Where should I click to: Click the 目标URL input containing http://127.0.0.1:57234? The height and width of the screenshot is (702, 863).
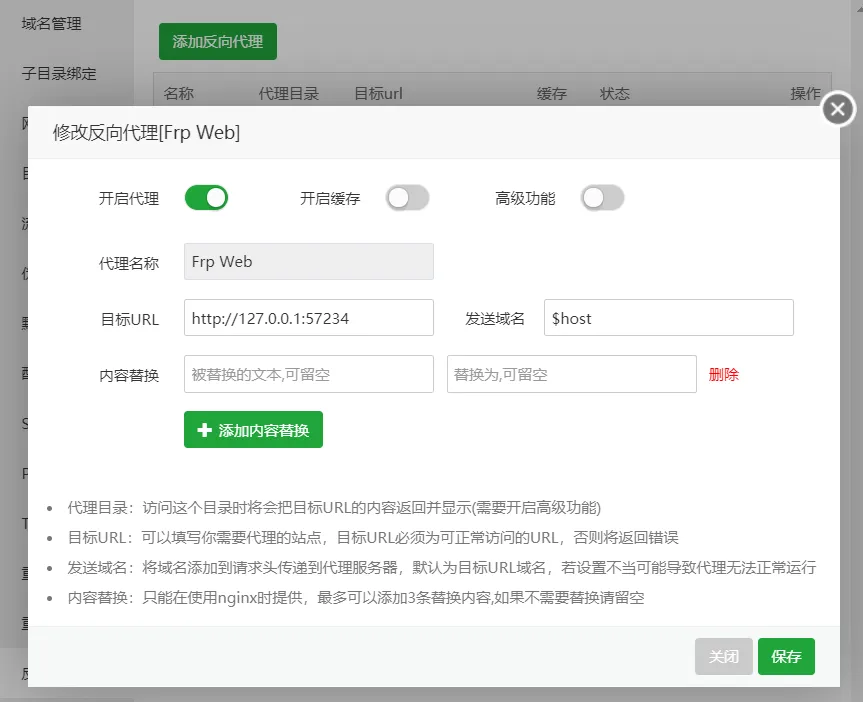click(308, 316)
